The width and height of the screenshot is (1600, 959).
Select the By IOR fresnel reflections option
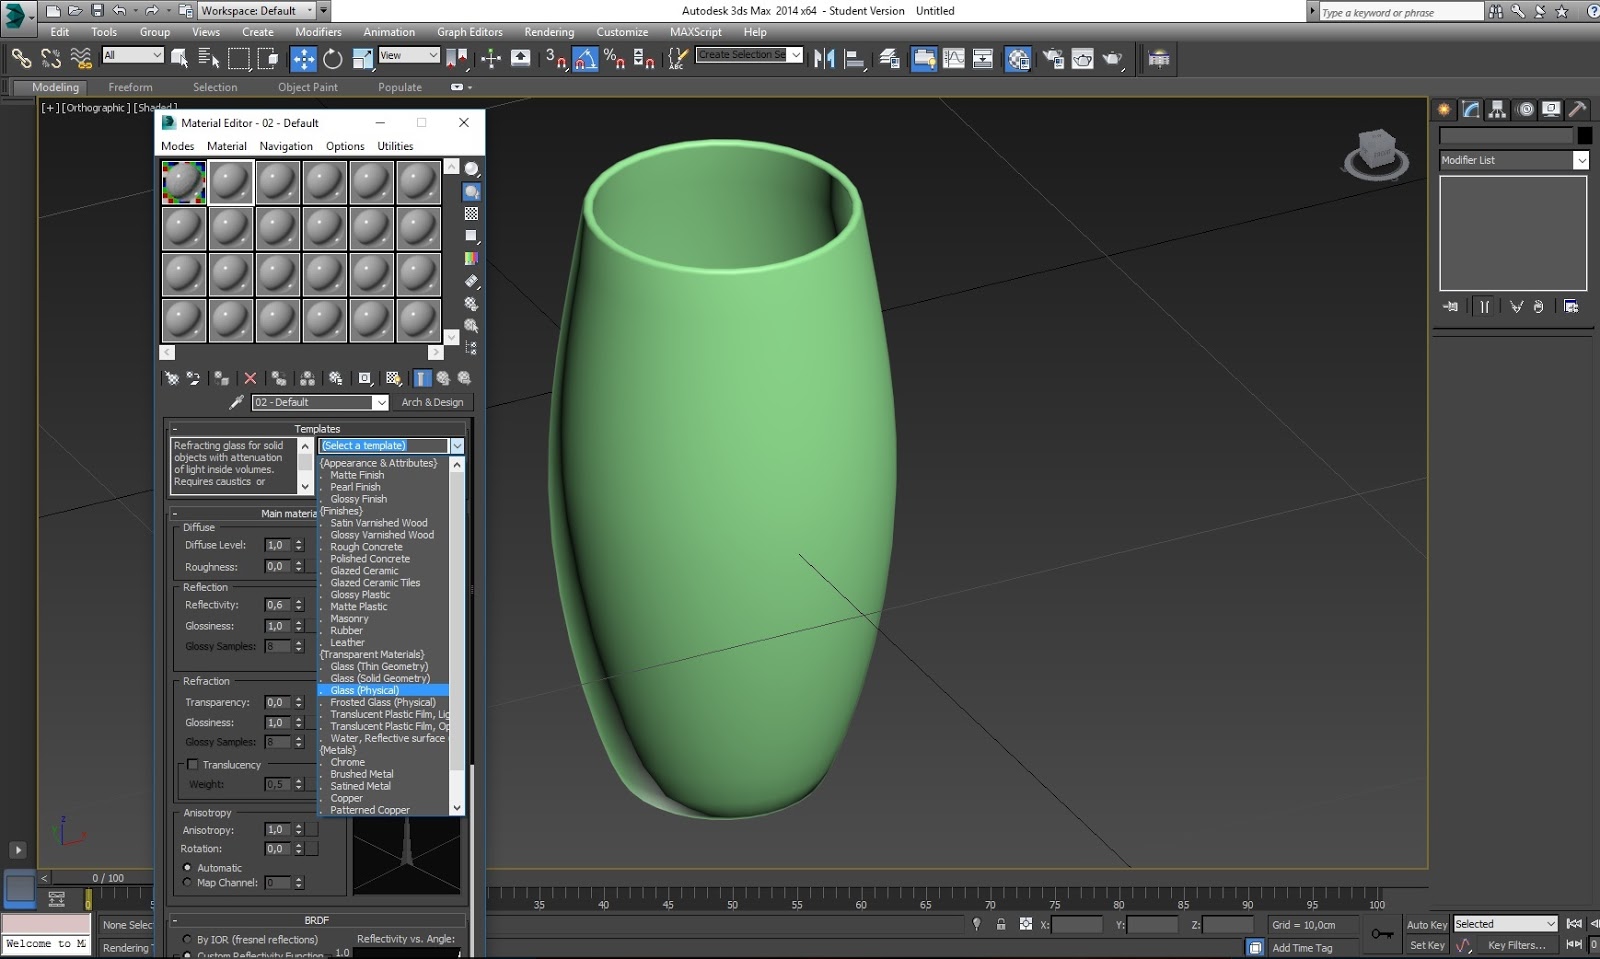[x=188, y=939]
